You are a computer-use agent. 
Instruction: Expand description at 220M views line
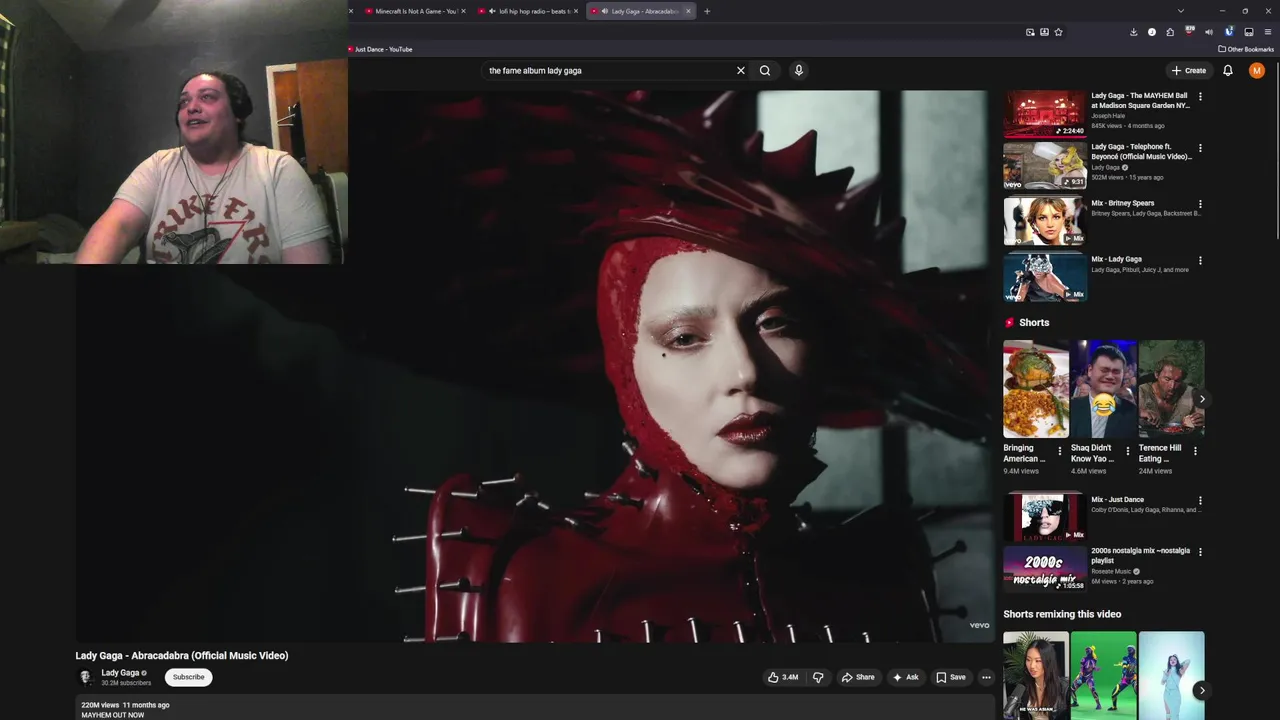125,705
